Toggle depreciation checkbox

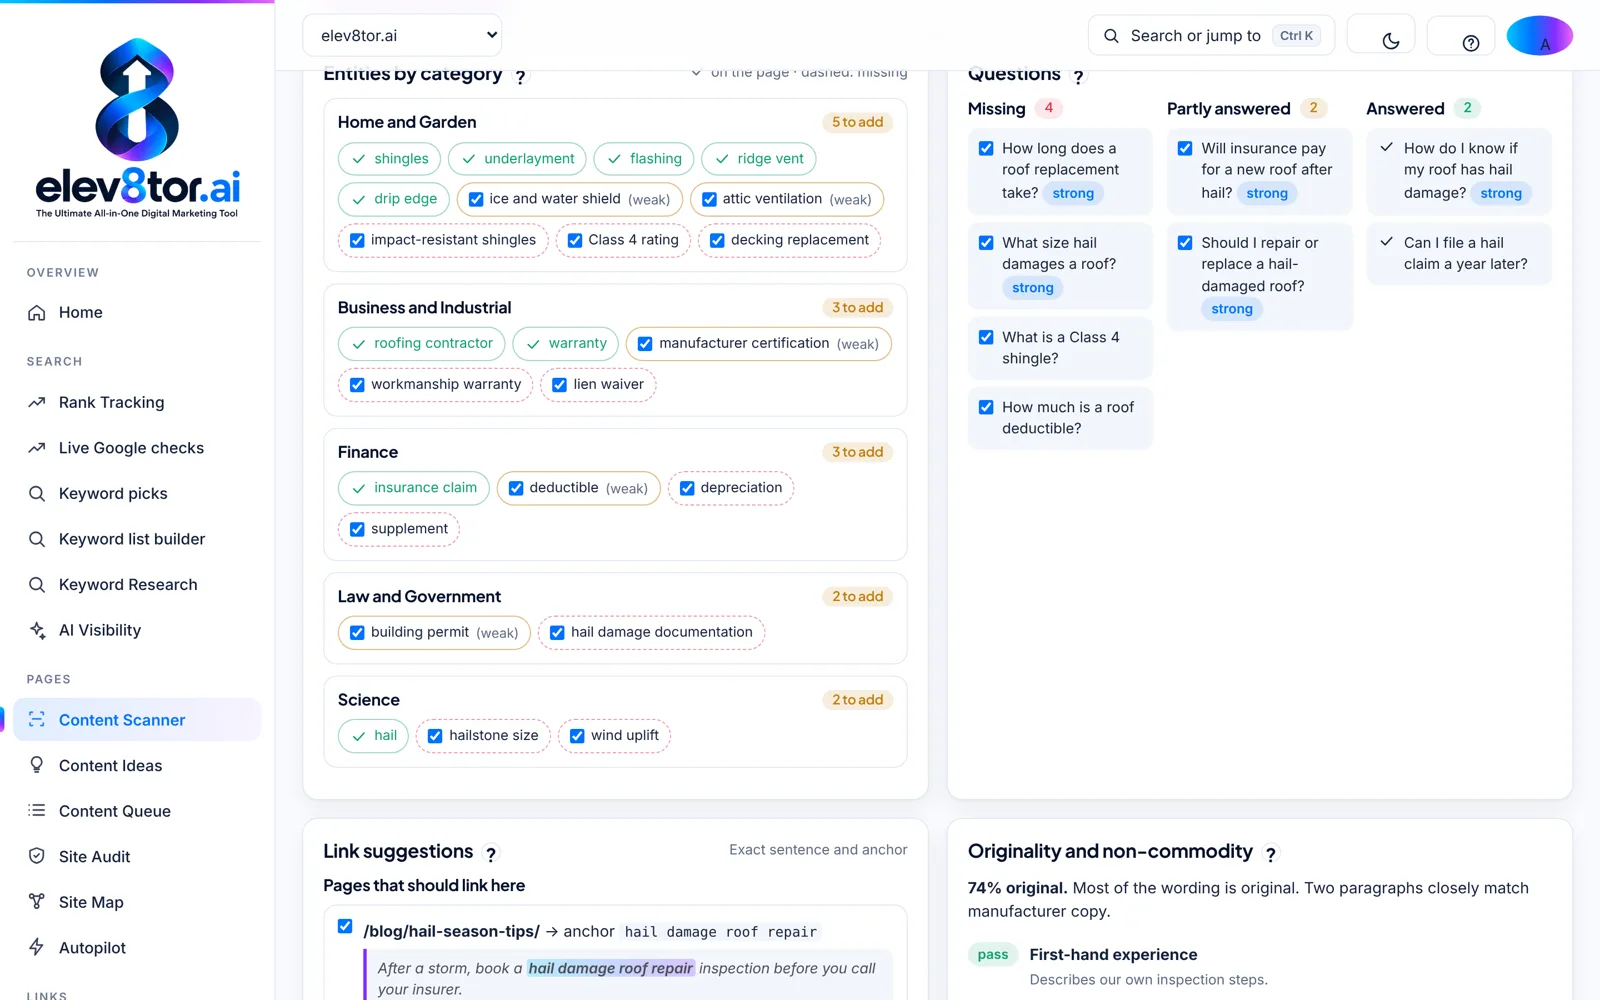pos(687,489)
